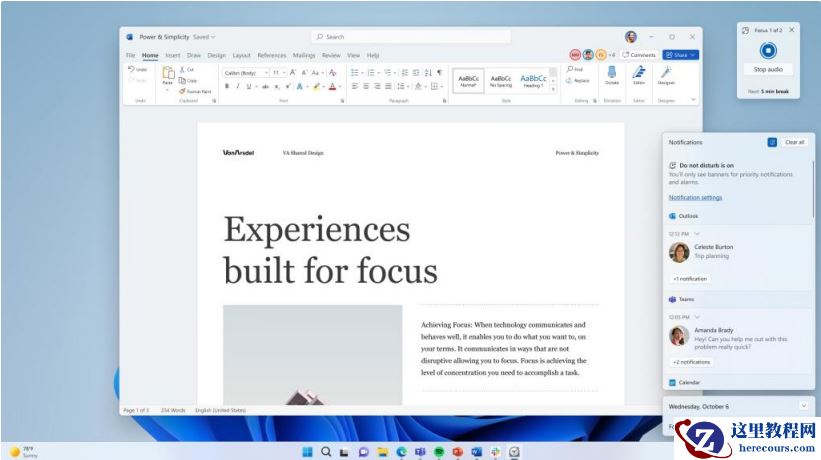Click the Dictate microphone icon
Viewport: 821px width, 460px height.
tap(611, 73)
